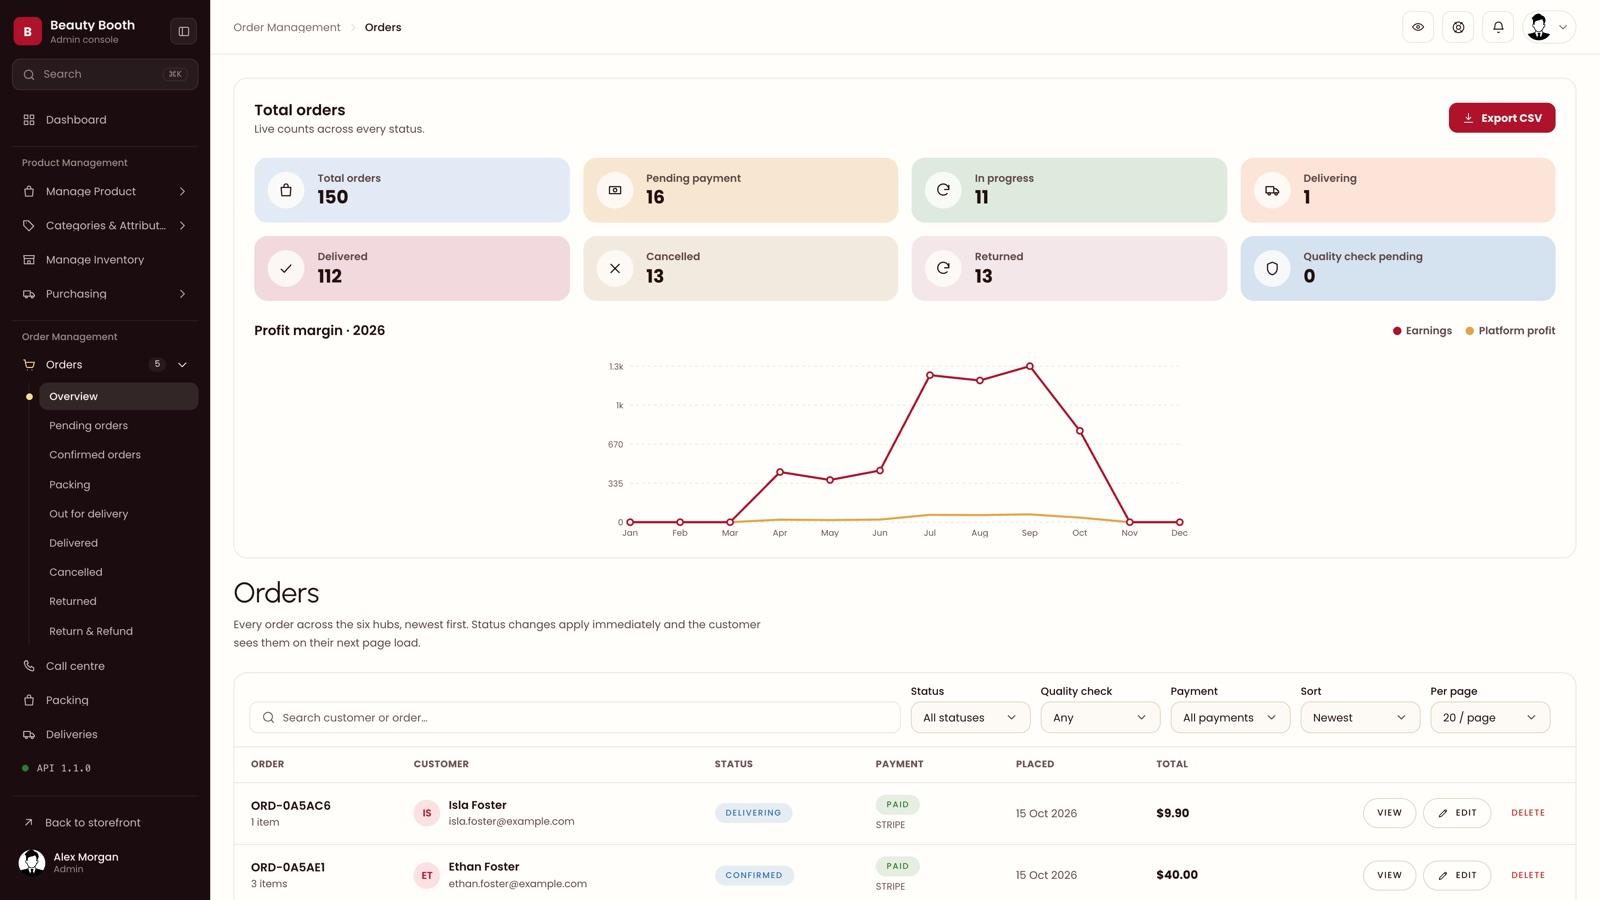This screenshot has width=1600, height=900.
Task: Click the Delivered checkmark icon
Action: coord(286,268)
